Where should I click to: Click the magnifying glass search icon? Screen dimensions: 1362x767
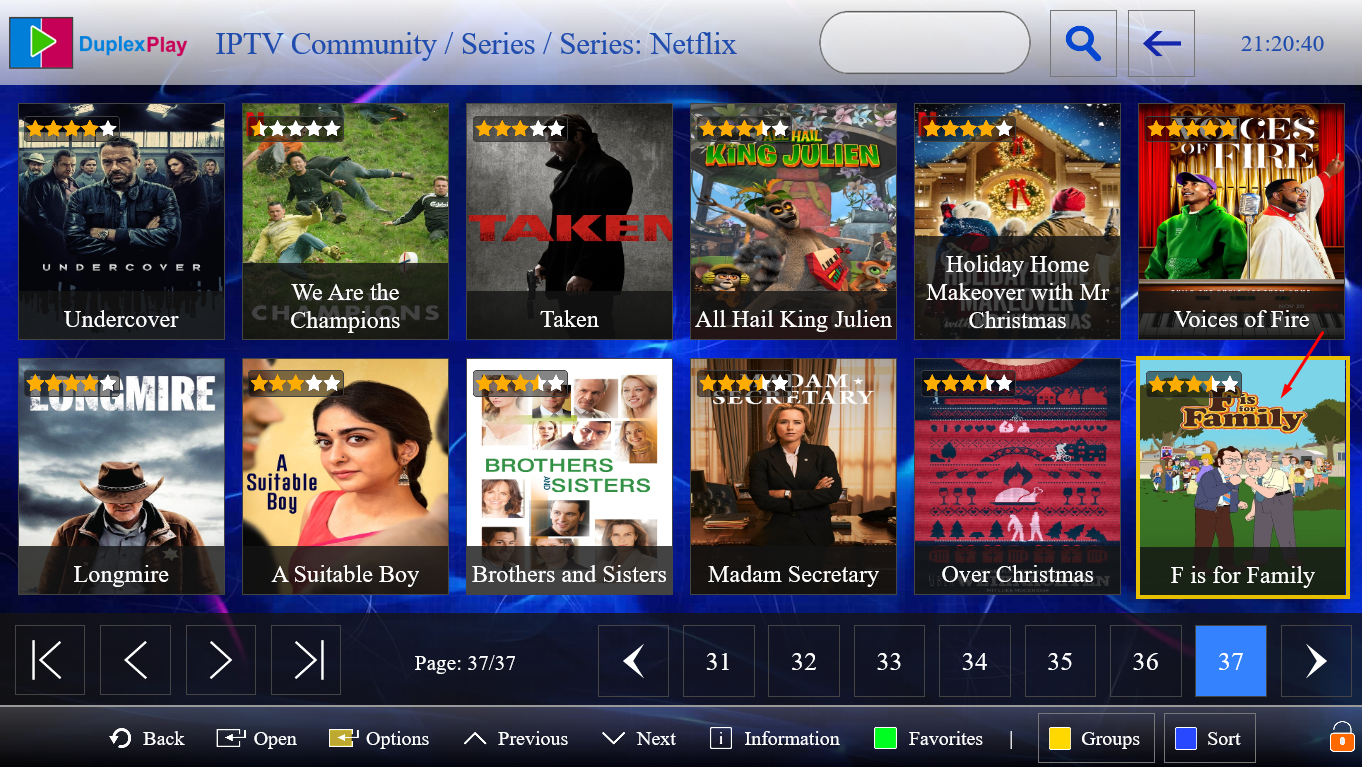[x=1083, y=44]
